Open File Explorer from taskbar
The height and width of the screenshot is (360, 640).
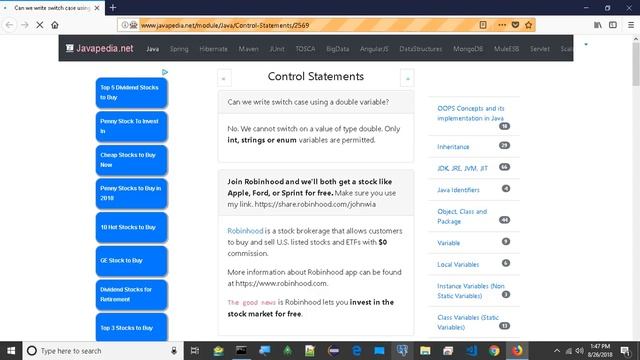425,351
